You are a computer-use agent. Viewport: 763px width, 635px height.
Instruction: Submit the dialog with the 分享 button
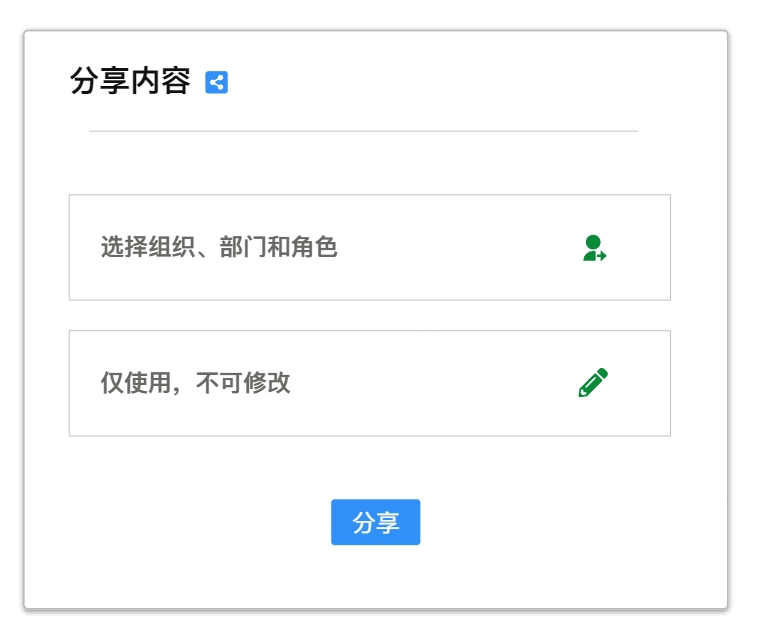pos(375,522)
